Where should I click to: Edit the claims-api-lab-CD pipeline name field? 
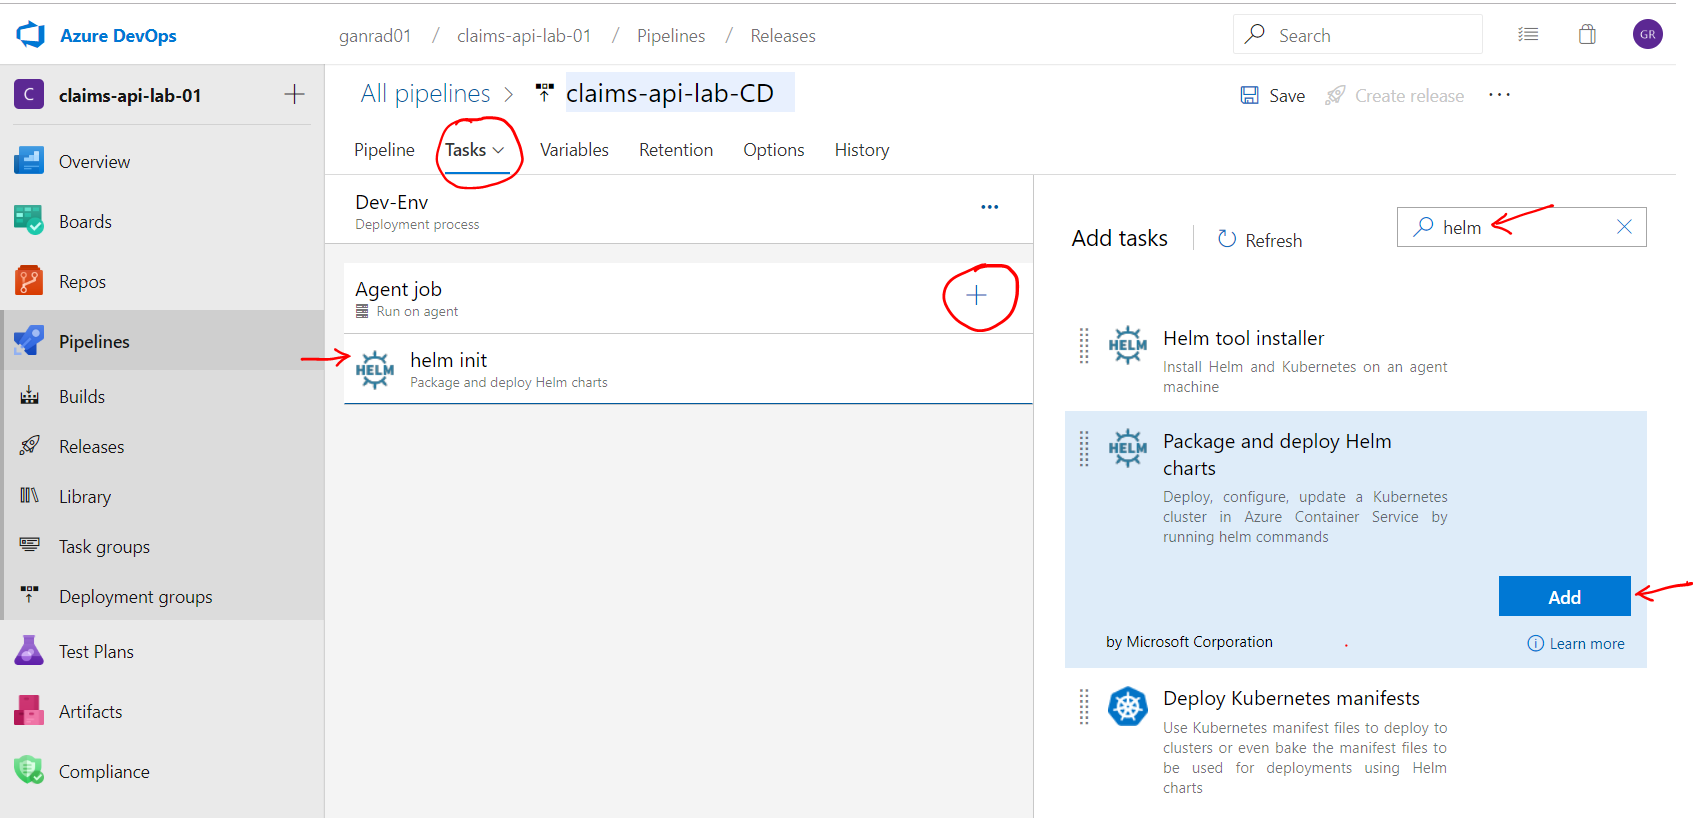680,93
